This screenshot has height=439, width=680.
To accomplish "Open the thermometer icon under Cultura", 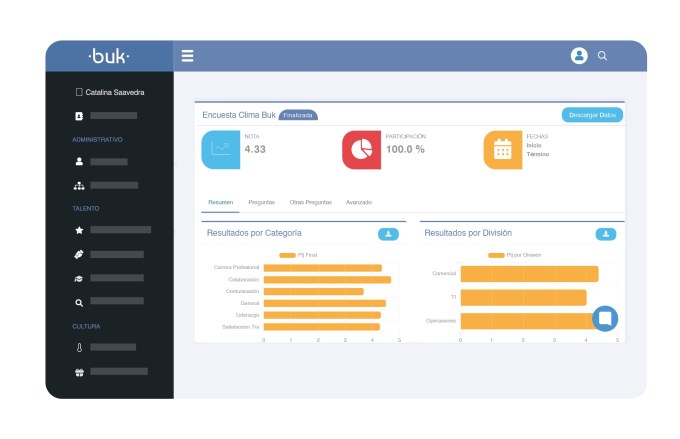I will click(x=79, y=347).
